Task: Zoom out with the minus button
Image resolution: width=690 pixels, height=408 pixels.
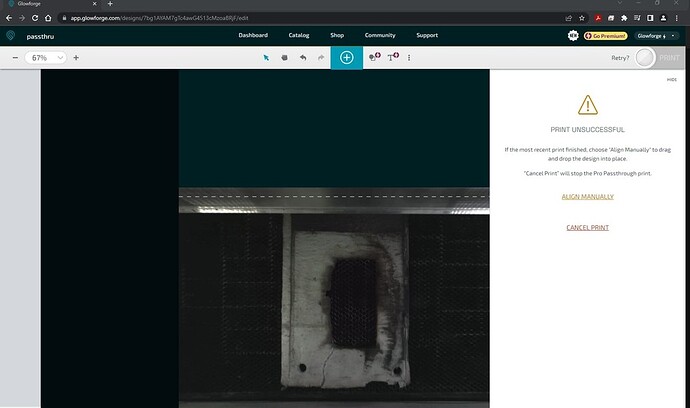Action: click(15, 58)
